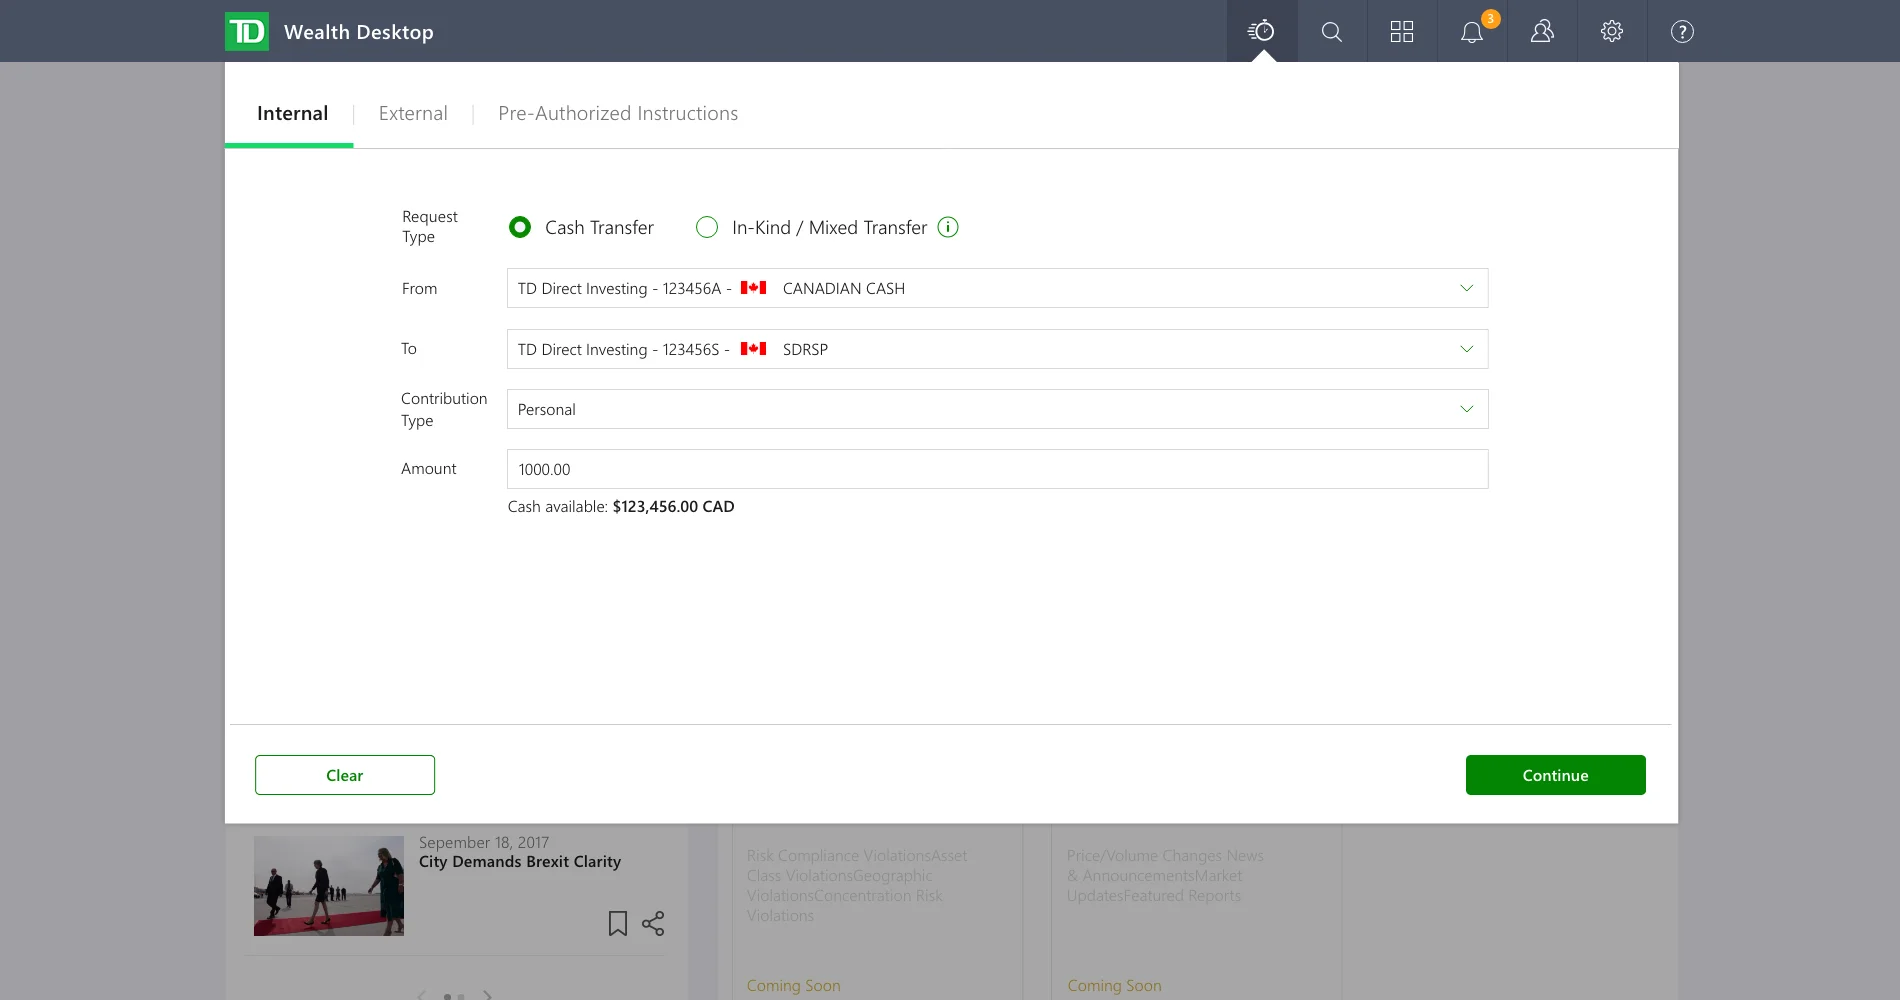Viewport: 1900px width, 1000px height.
Task: Click Coming Soon under Risk Compliance card
Action: click(x=794, y=986)
